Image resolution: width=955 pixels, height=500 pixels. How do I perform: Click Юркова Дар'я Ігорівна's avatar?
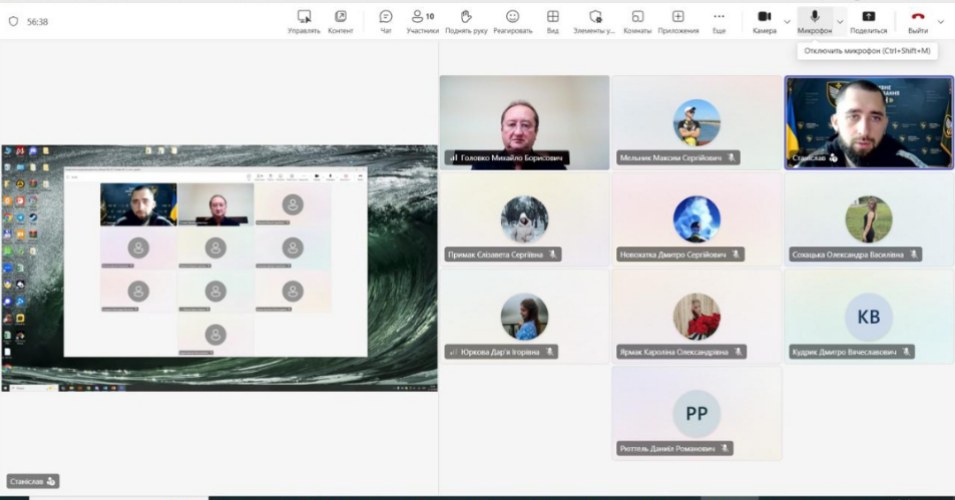coord(524,316)
